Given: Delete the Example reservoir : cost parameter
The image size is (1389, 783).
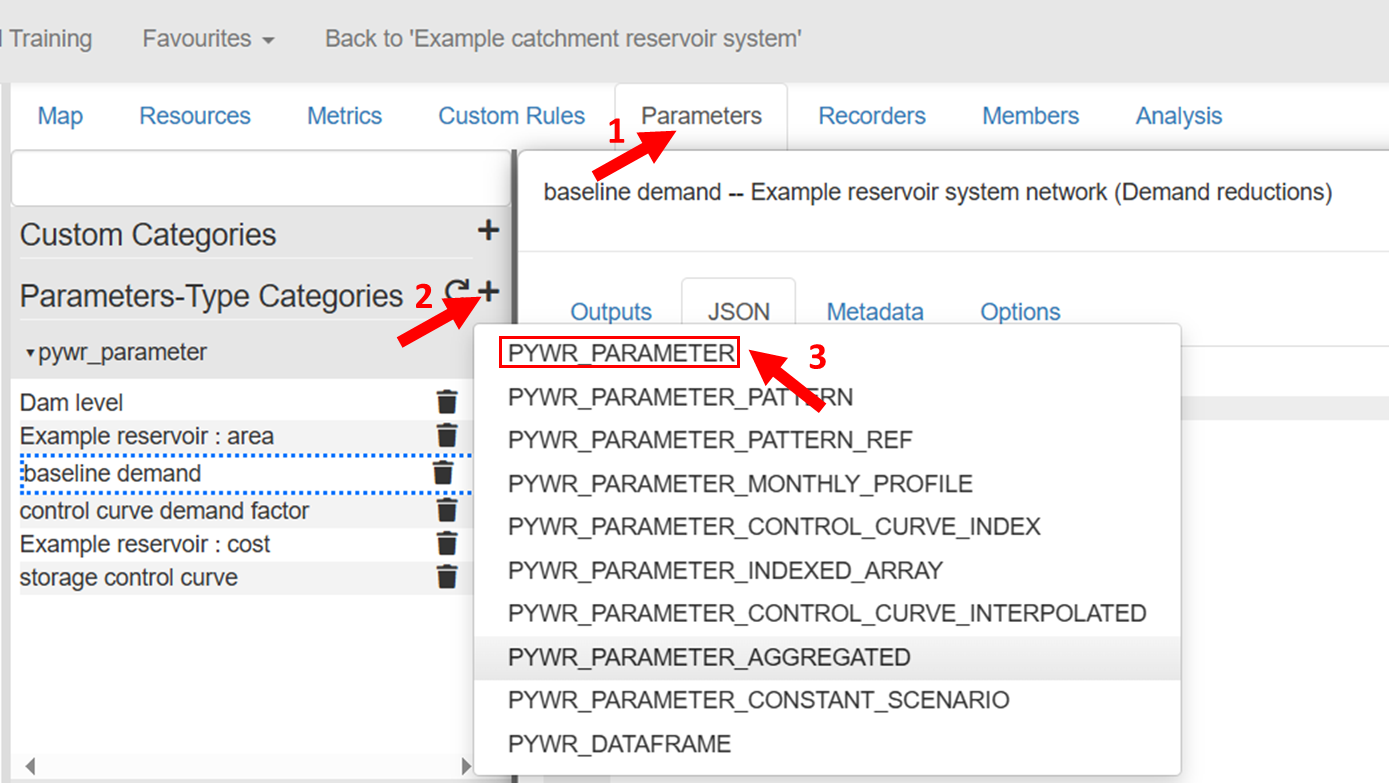Looking at the screenshot, I should pos(447,544).
